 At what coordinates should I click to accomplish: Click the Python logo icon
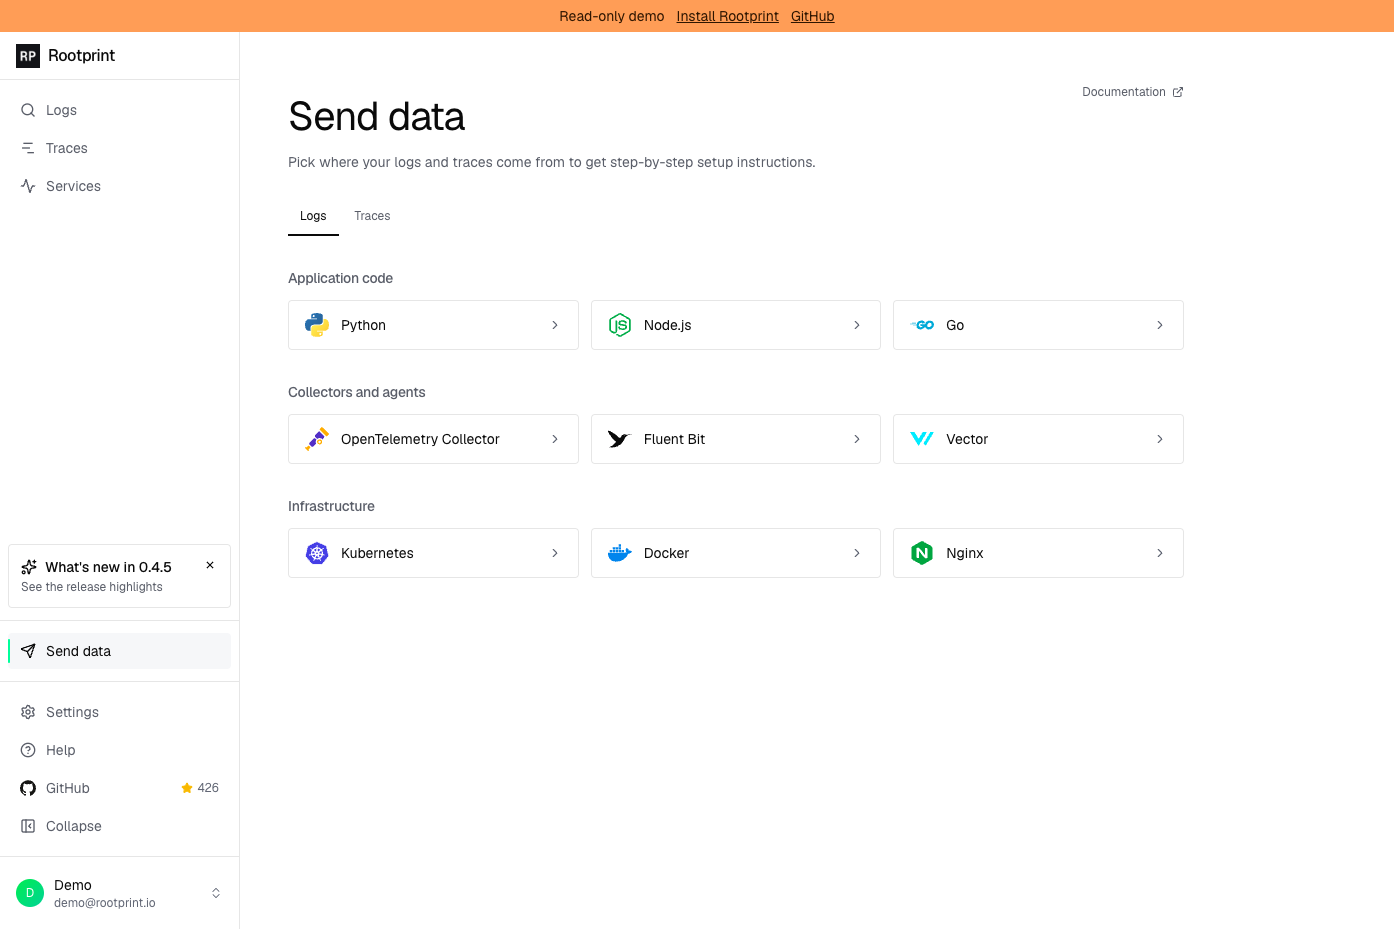click(317, 325)
